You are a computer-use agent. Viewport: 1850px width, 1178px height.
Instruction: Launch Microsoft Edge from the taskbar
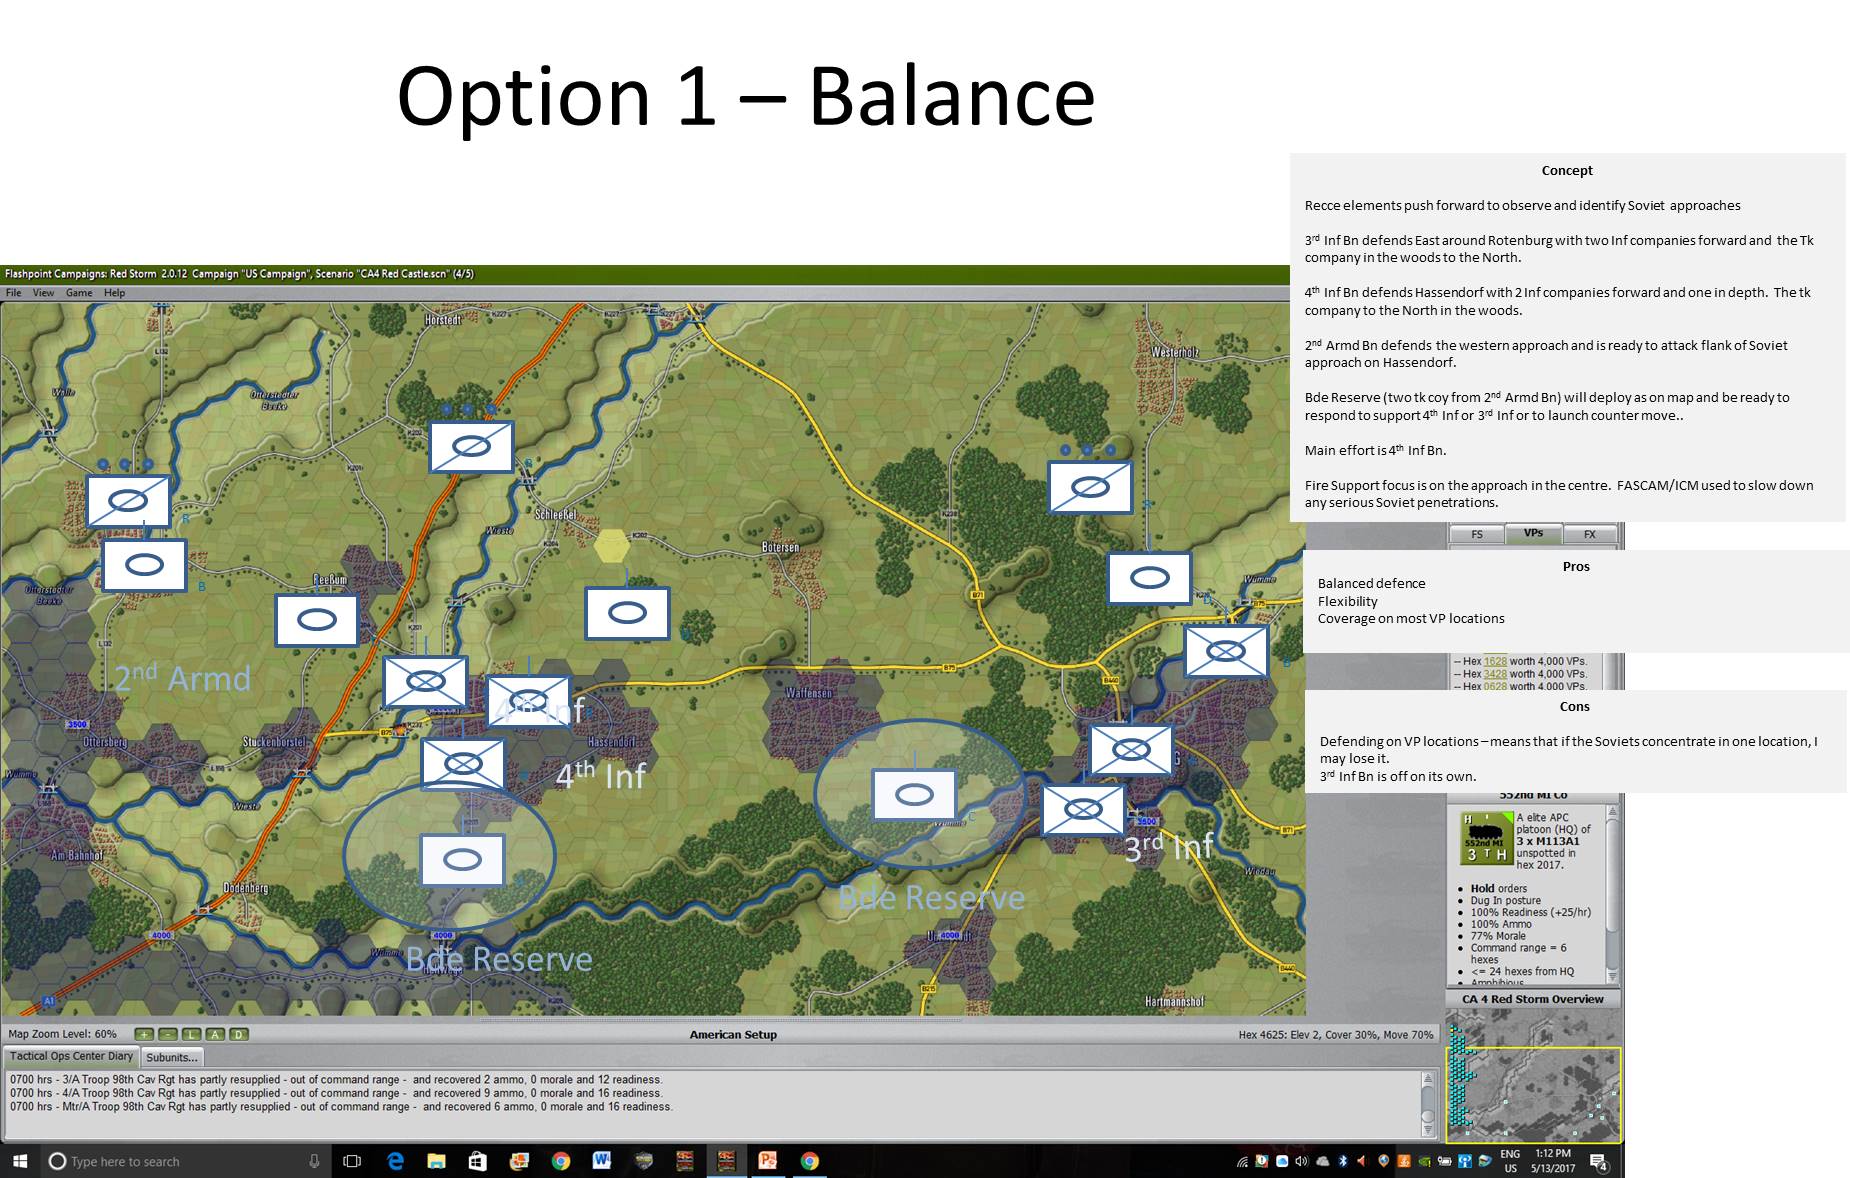pos(396,1161)
